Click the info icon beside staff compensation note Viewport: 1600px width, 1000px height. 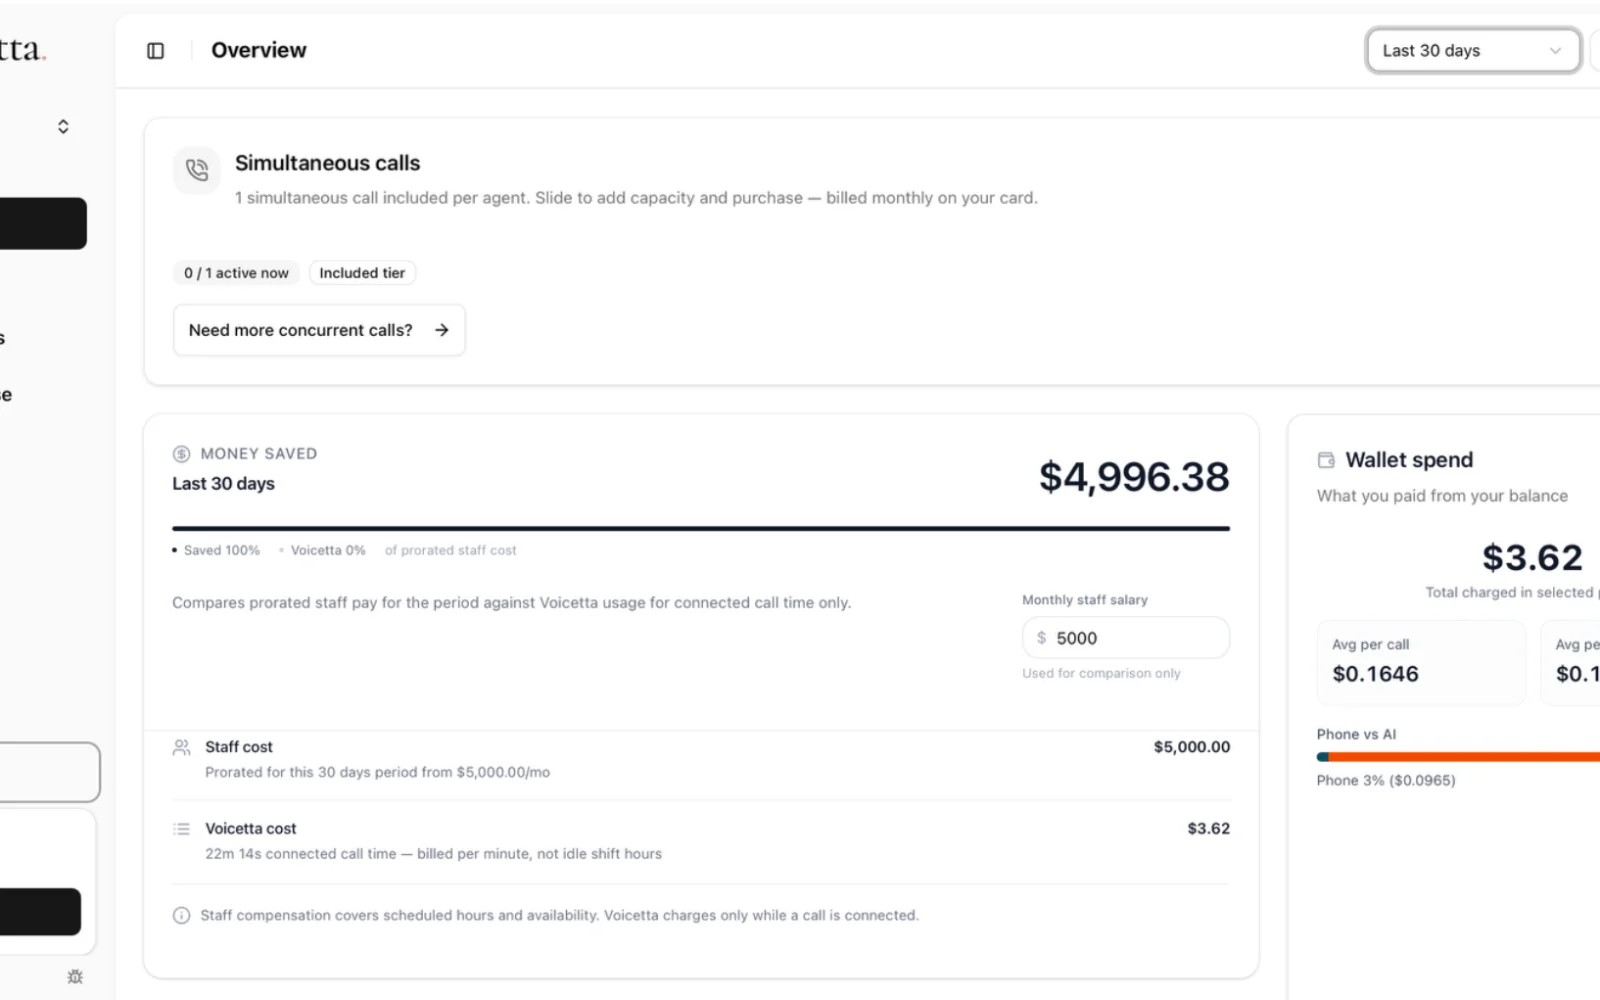181,916
